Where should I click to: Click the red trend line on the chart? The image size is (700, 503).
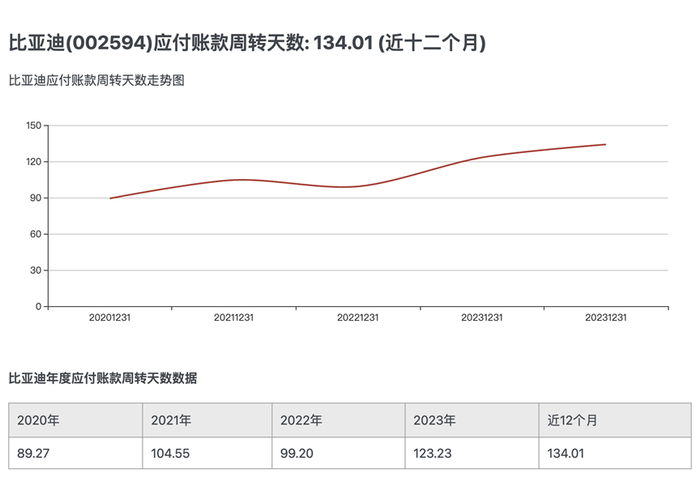coord(357,186)
